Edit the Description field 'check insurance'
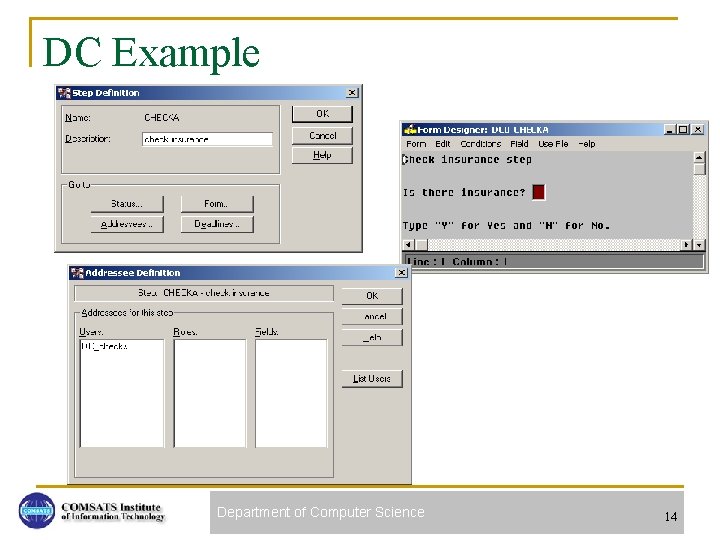Viewport: 720px width, 540px height. (x=207, y=139)
